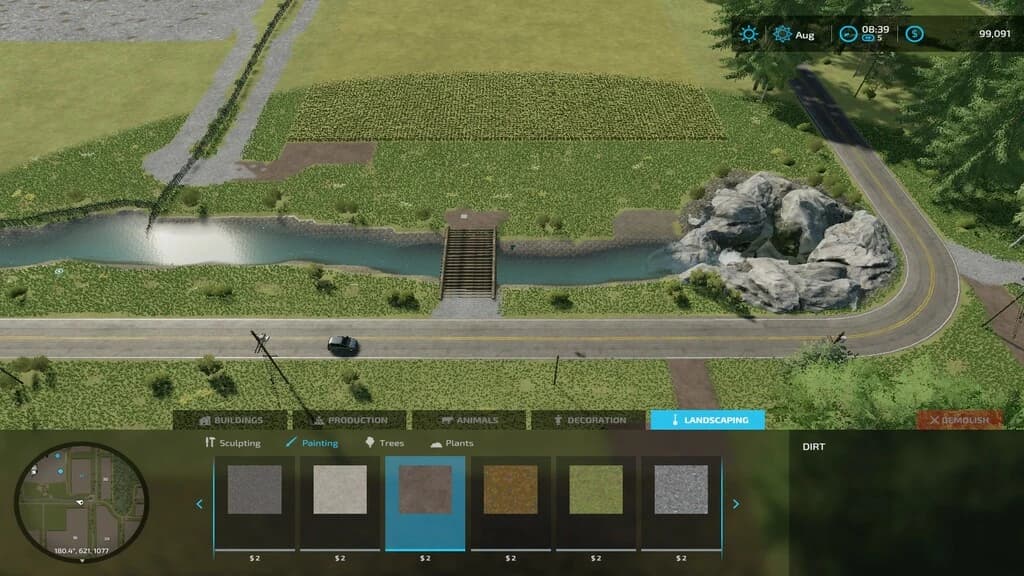Show previous textures with left arrow

(x=199, y=504)
